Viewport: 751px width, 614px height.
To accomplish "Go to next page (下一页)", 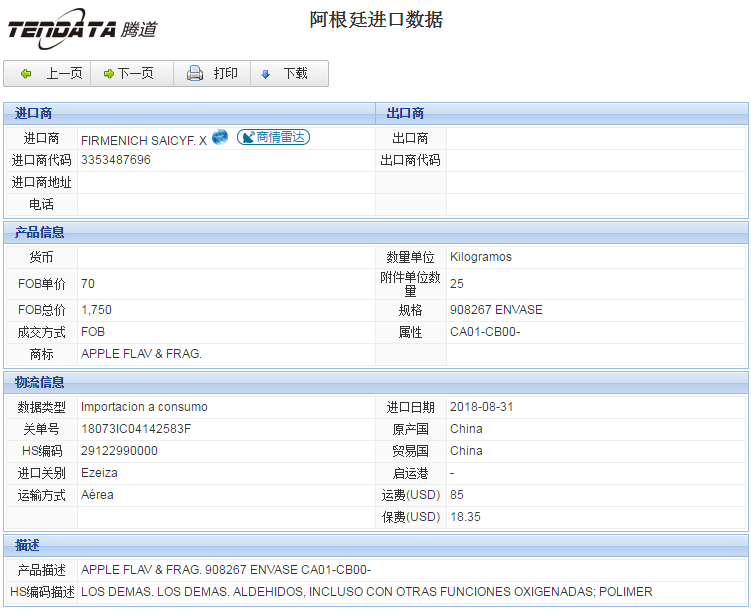I will (x=129, y=73).
